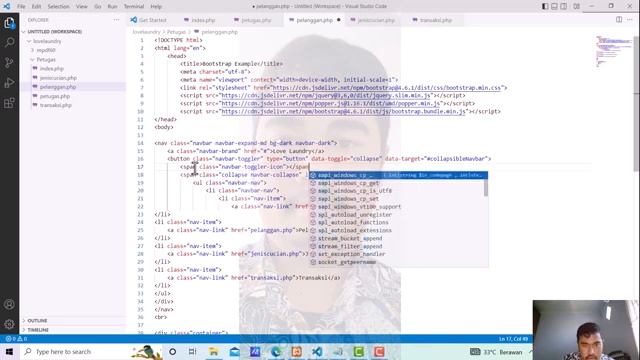Open the Explorer view in activity bar

click(x=9, y=22)
